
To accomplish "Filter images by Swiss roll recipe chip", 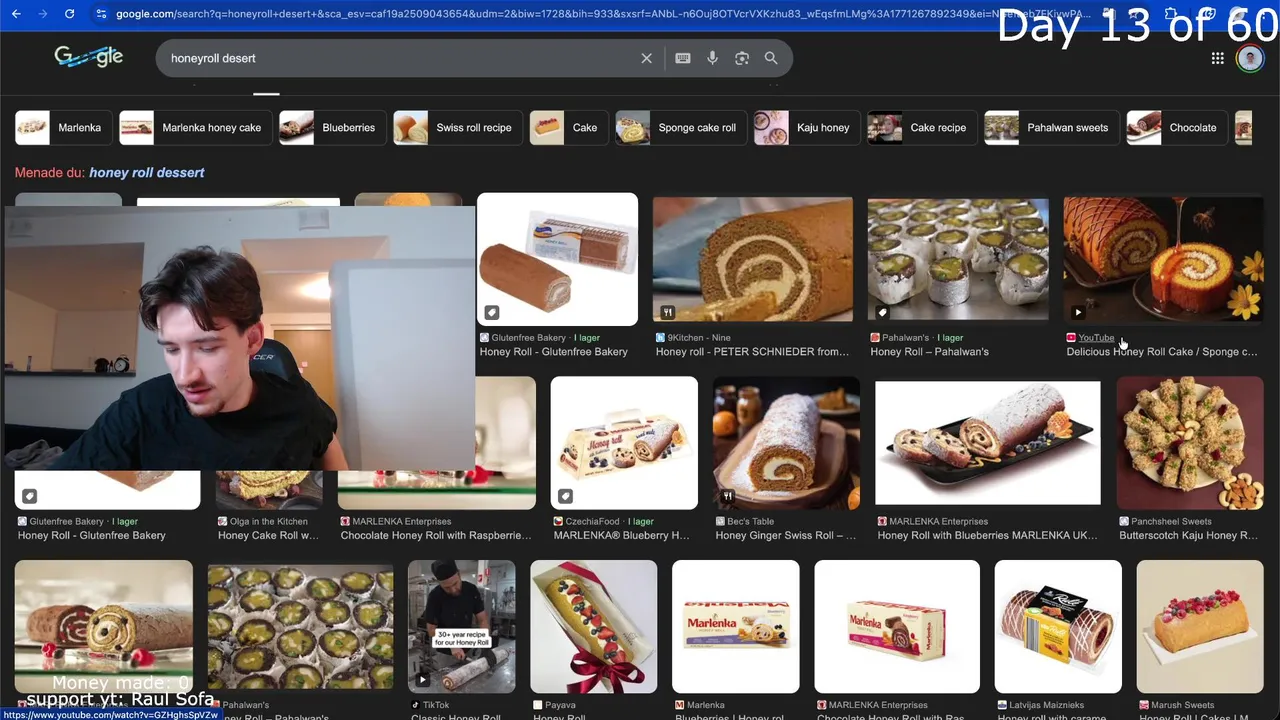I will (x=458, y=128).
